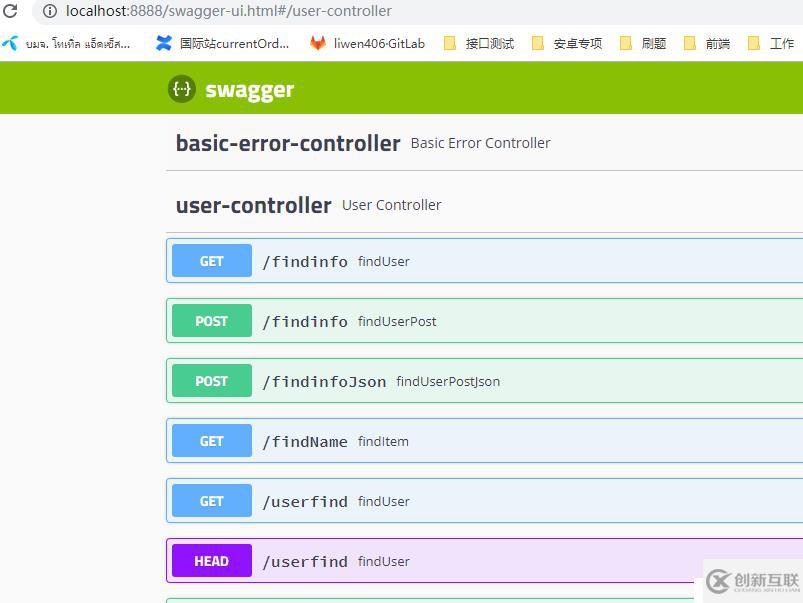Click HEAD button for /userfind

(212, 560)
